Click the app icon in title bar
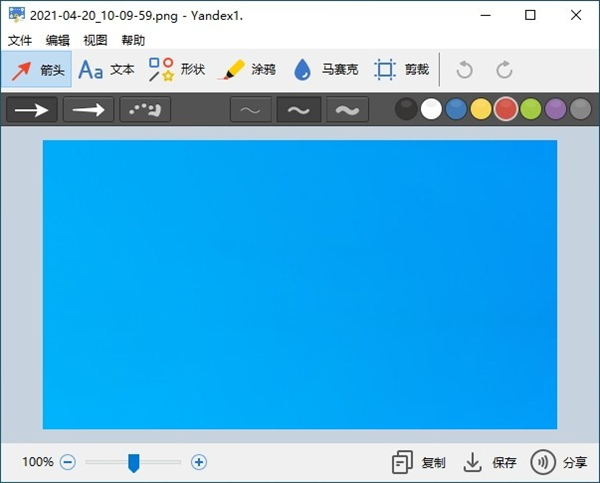 pyautogui.click(x=17, y=15)
